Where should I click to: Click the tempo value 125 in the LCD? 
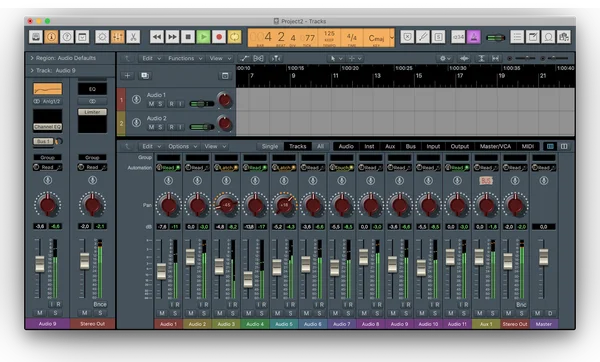pyautogui.click(x=329, y=34)
